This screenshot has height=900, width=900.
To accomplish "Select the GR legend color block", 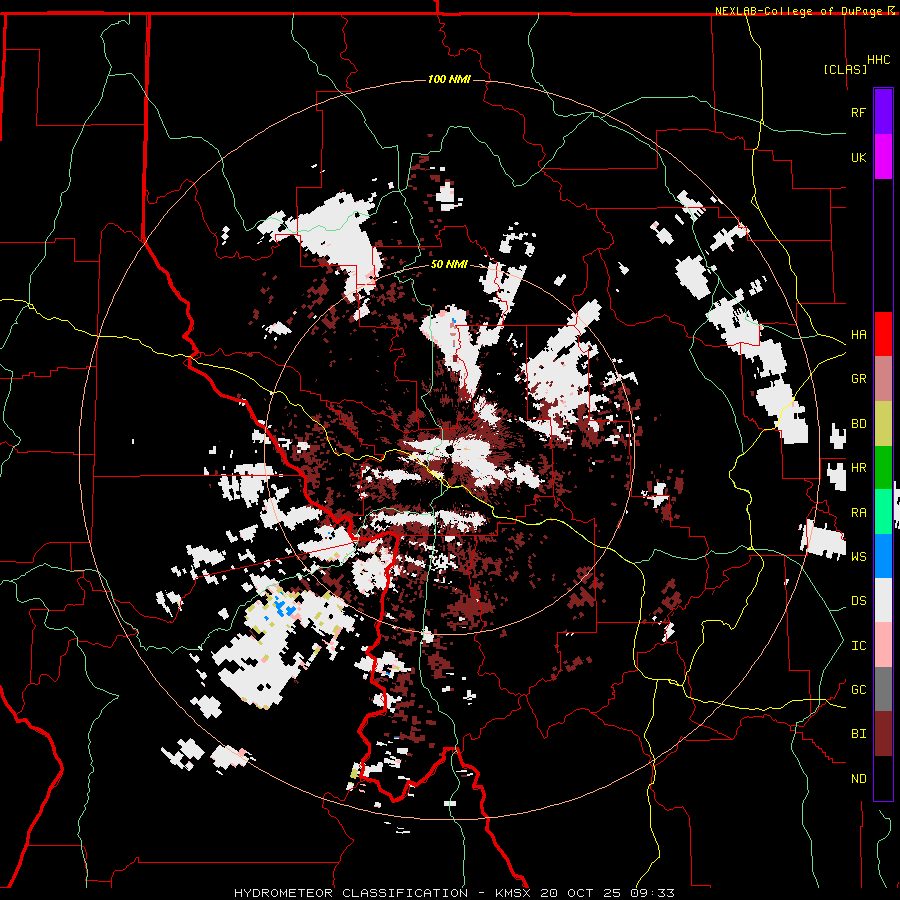I will pyautogui.click(x=883, y=379).
